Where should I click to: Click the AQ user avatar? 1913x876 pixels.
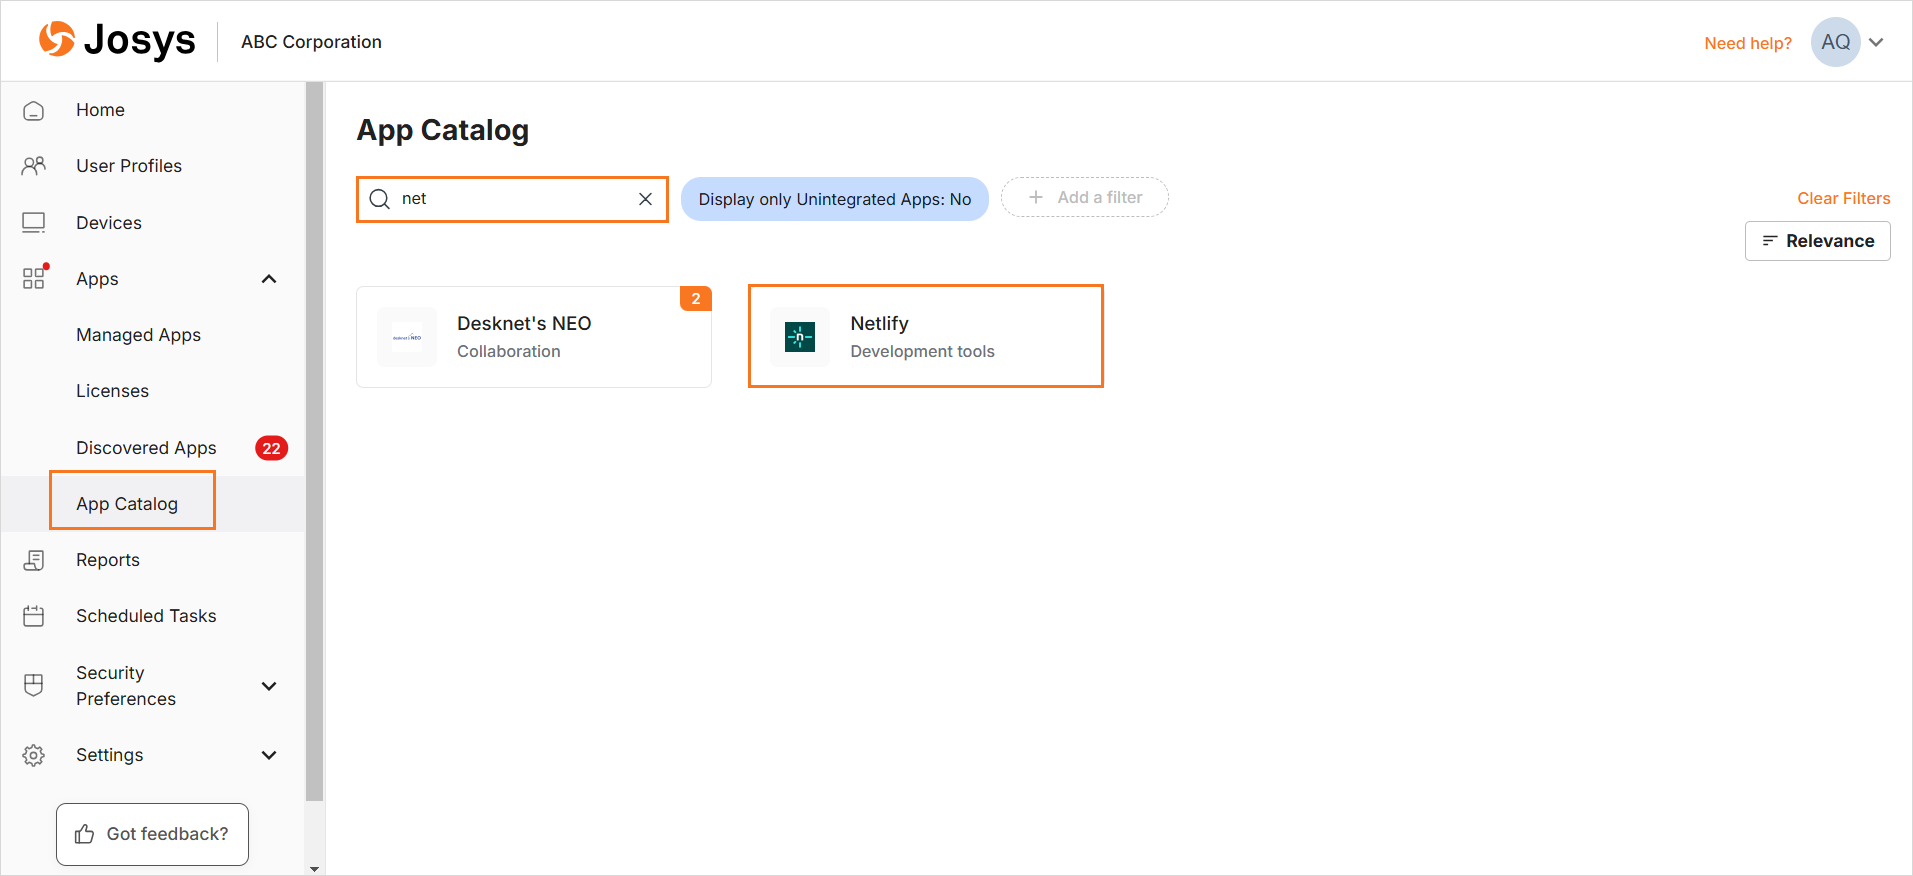pyautogui.click(x=1836, y=42)
